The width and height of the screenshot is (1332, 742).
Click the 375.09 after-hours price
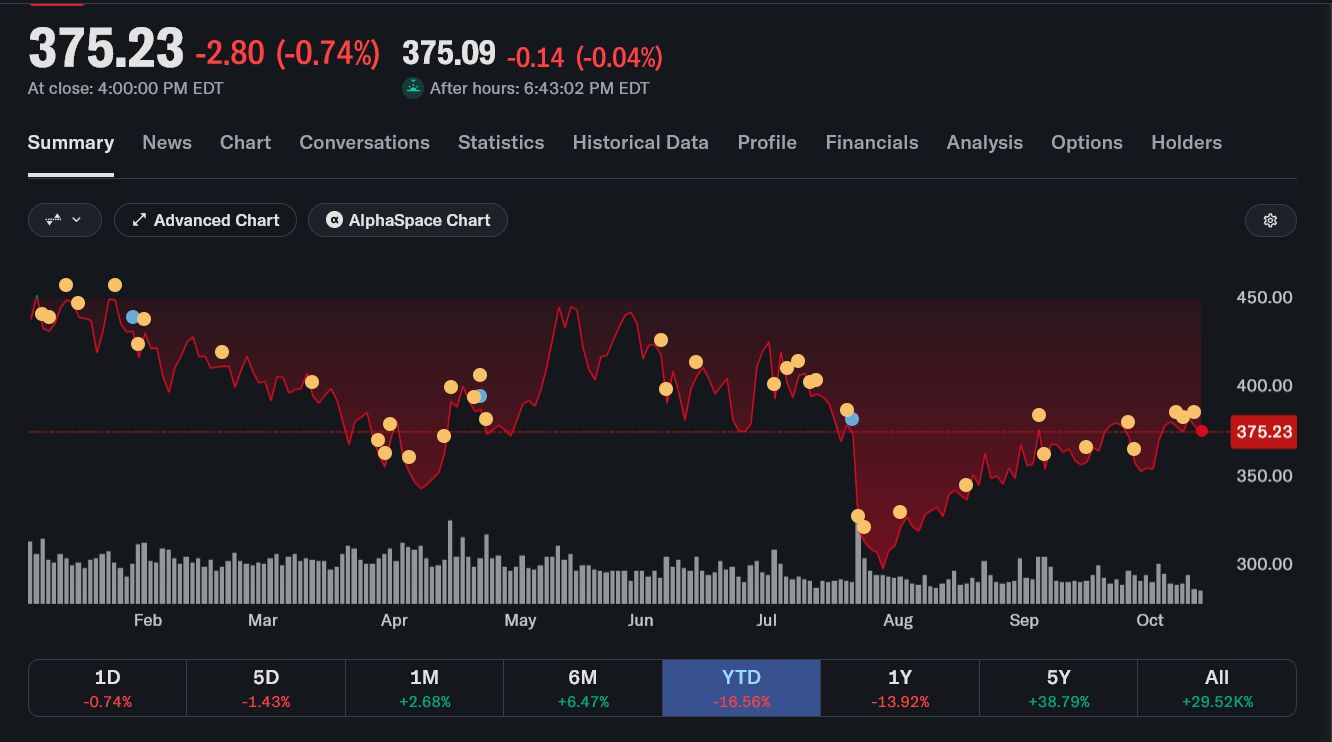[449, 53]
